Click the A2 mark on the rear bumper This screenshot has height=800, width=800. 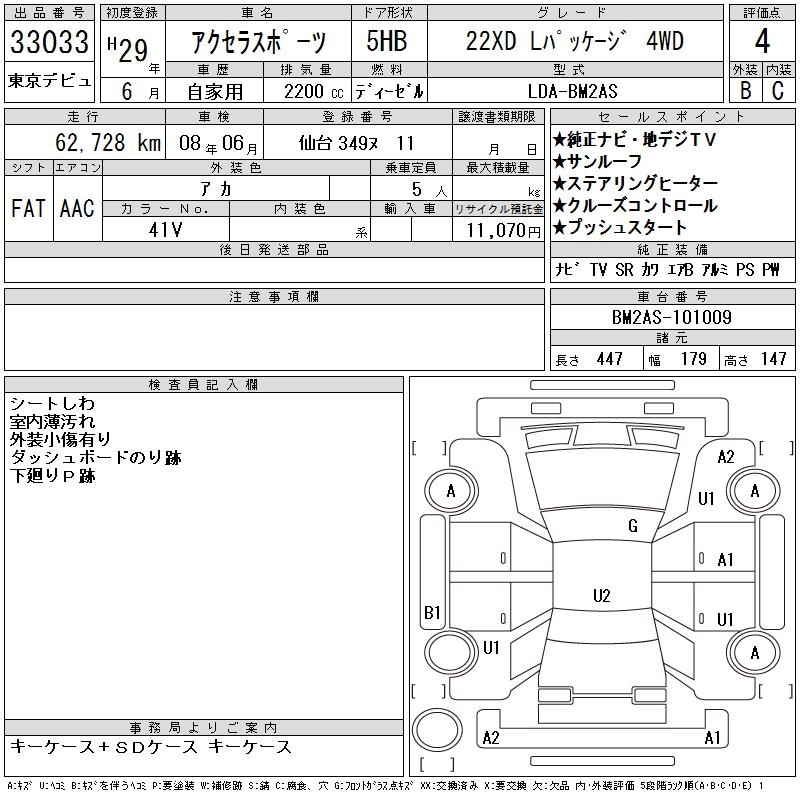pyautogui.click(x=491, y=738)
